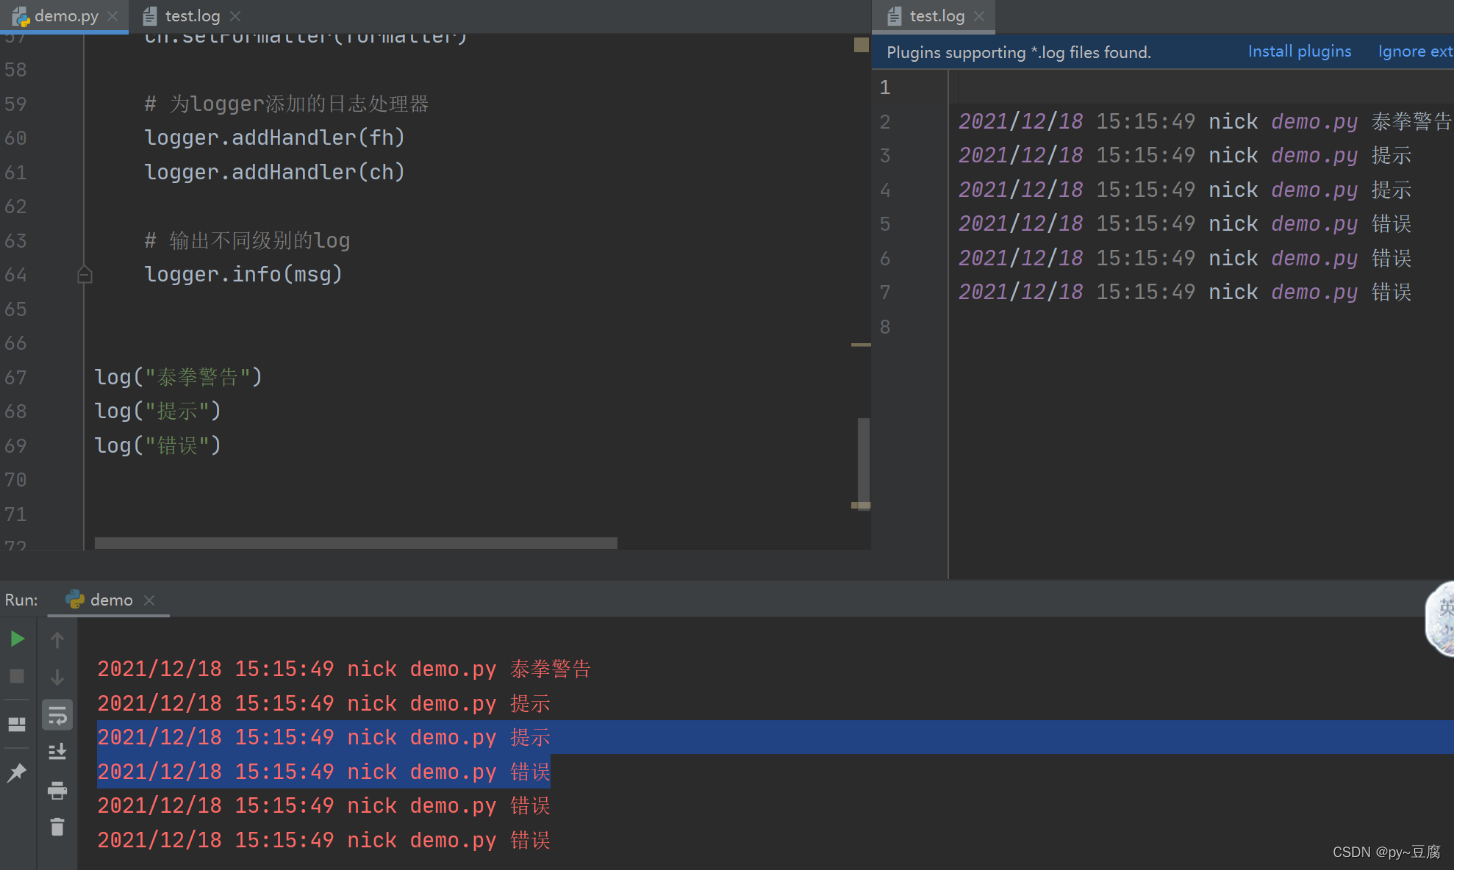The height and width of the screenshot is (870, 1457).
Task: Click the down arrow in Run toolbar
Action: 57,677
